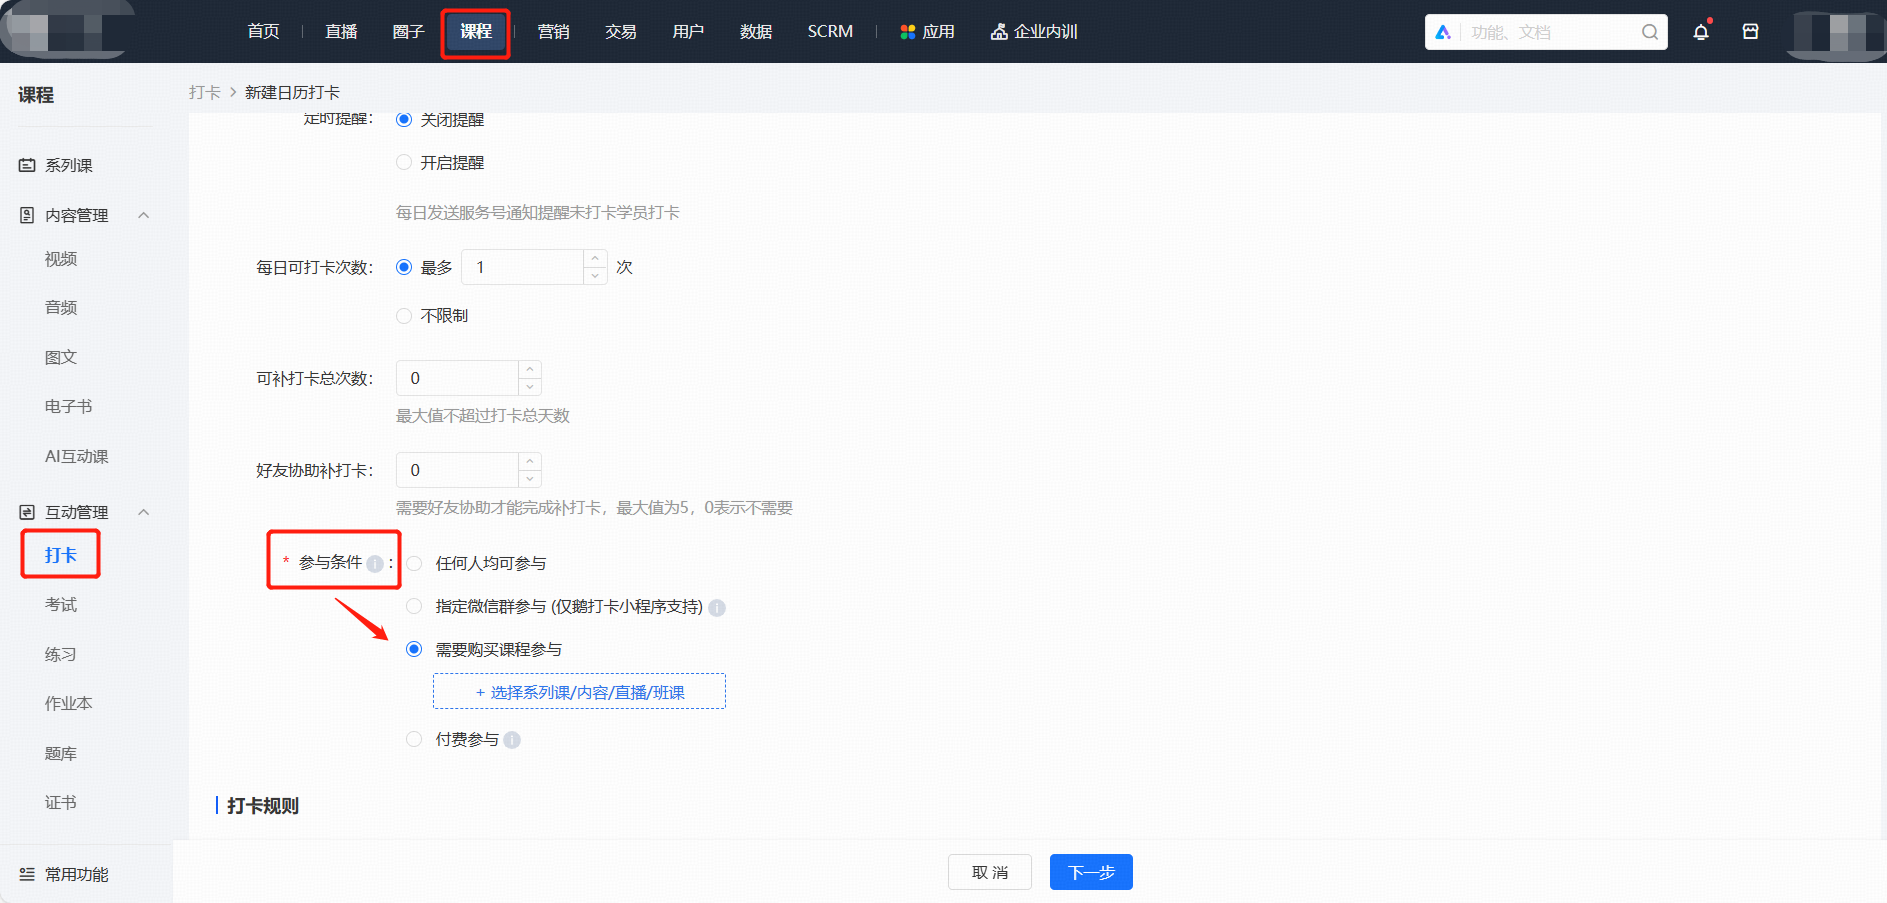Open the store icon in top bar
This screenshot has height=903, width=1887.
1750,32
